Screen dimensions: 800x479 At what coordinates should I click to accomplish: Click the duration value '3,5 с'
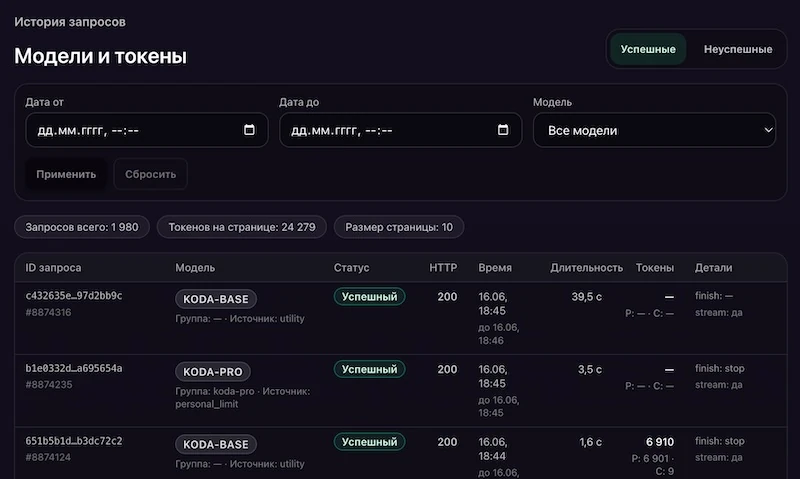point(590,369)
